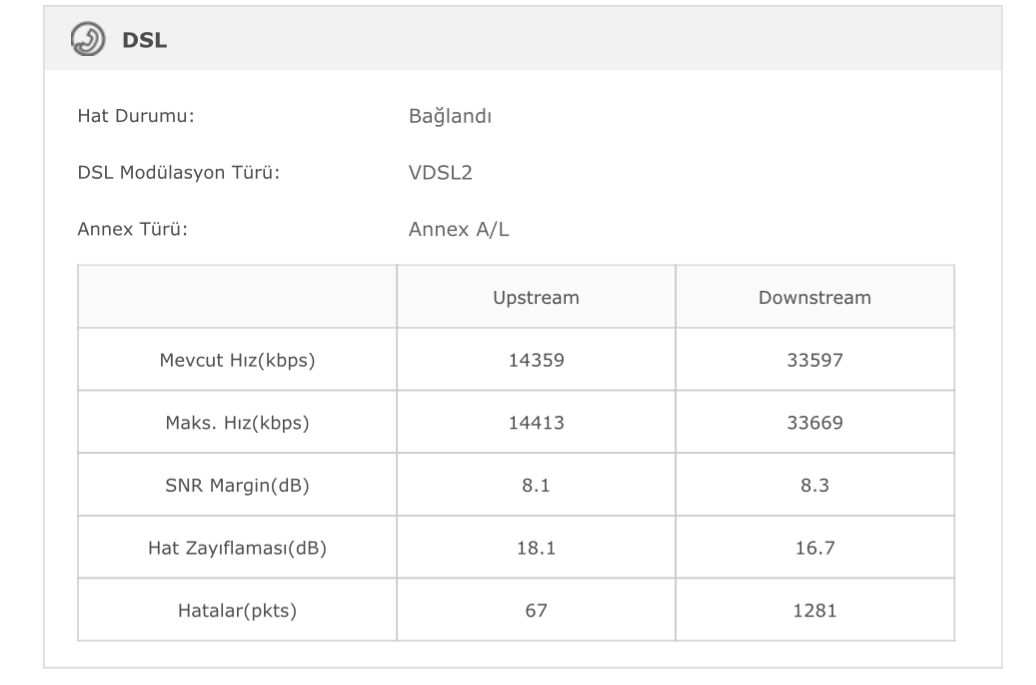This screenshot has height=685, width=1036.
Task: Click the Downstream column header
Action: click(x=814, y=297)
